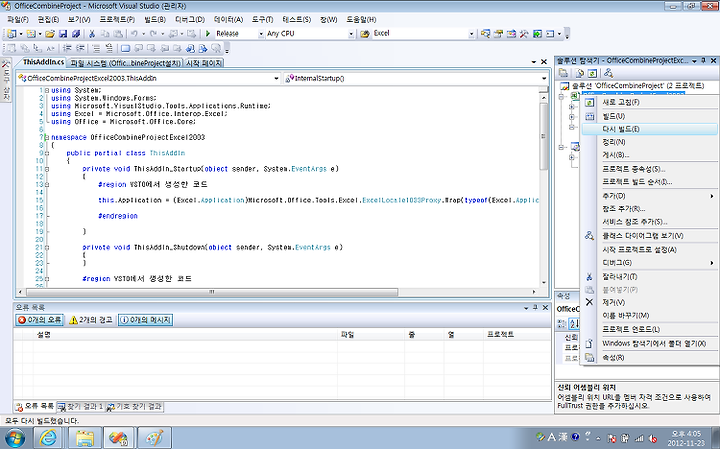Open the Any CPU platform dropdown
The width and height of the screenshot is (720, 449).
coord(351,34)
